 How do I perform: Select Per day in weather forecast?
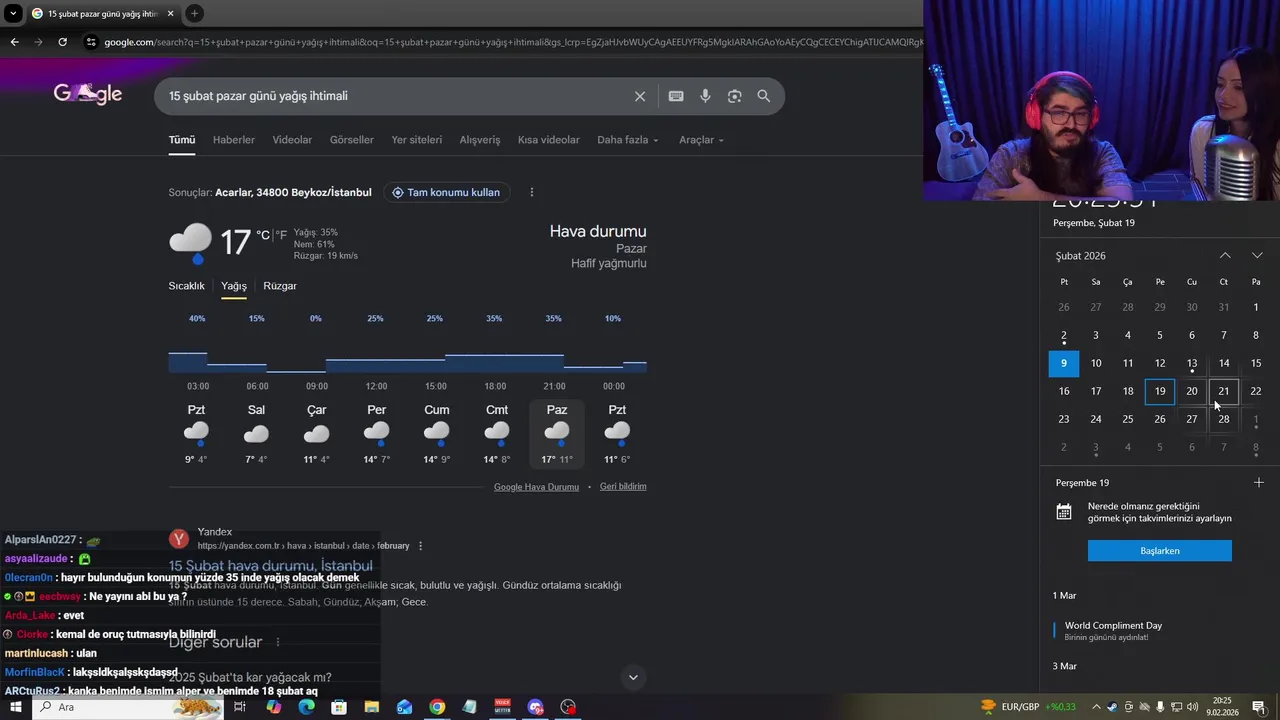tap(377, 433)
